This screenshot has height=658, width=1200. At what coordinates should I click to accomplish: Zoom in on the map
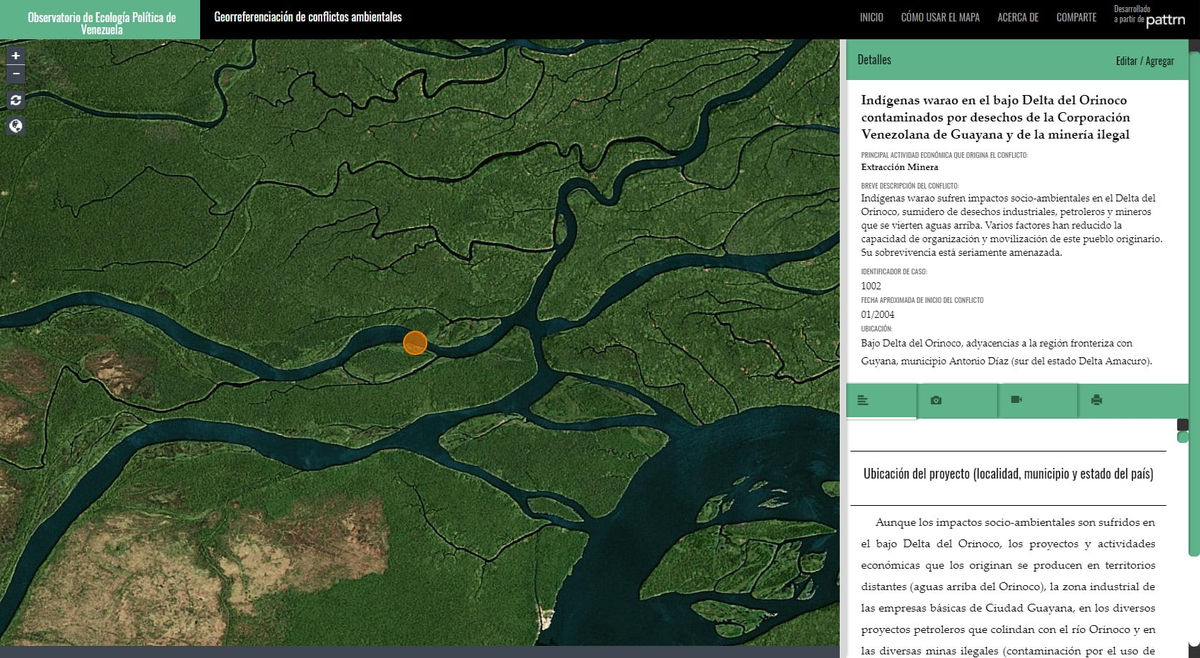(15, 56)
